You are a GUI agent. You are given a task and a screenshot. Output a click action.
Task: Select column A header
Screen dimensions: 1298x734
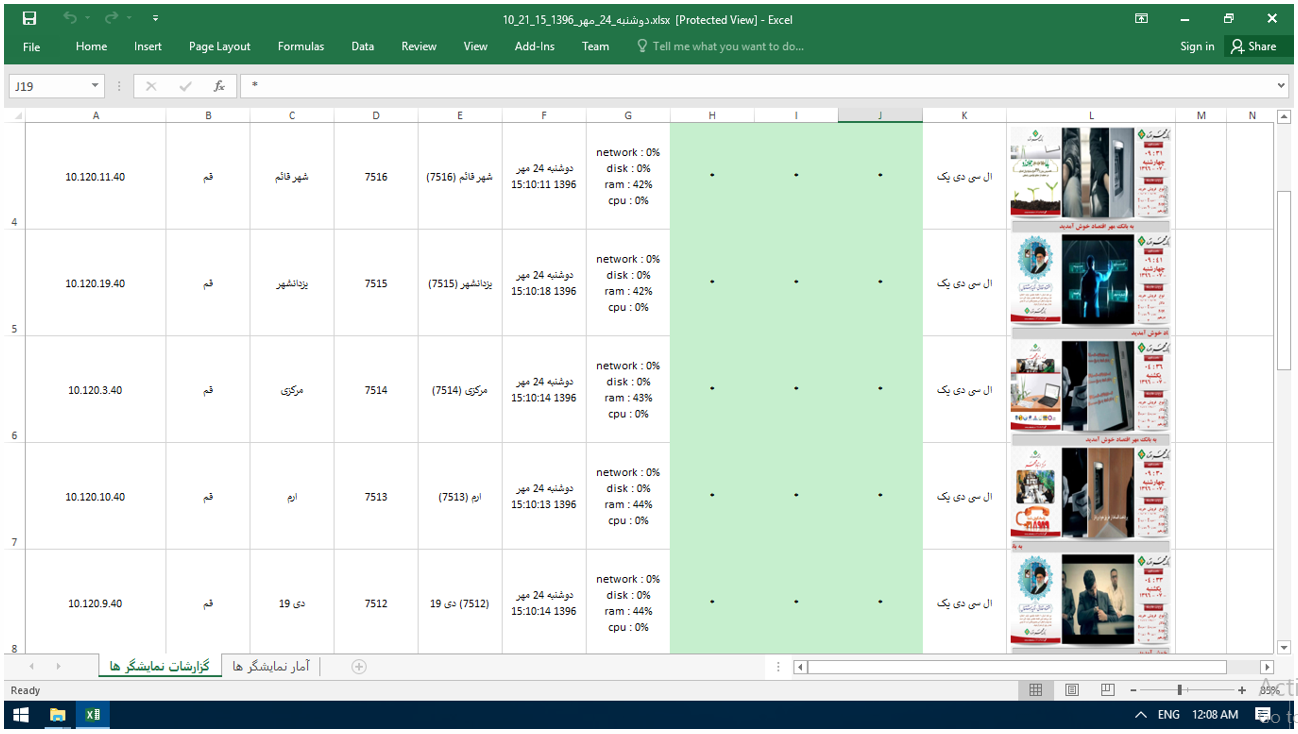click(x=96, y=115)
